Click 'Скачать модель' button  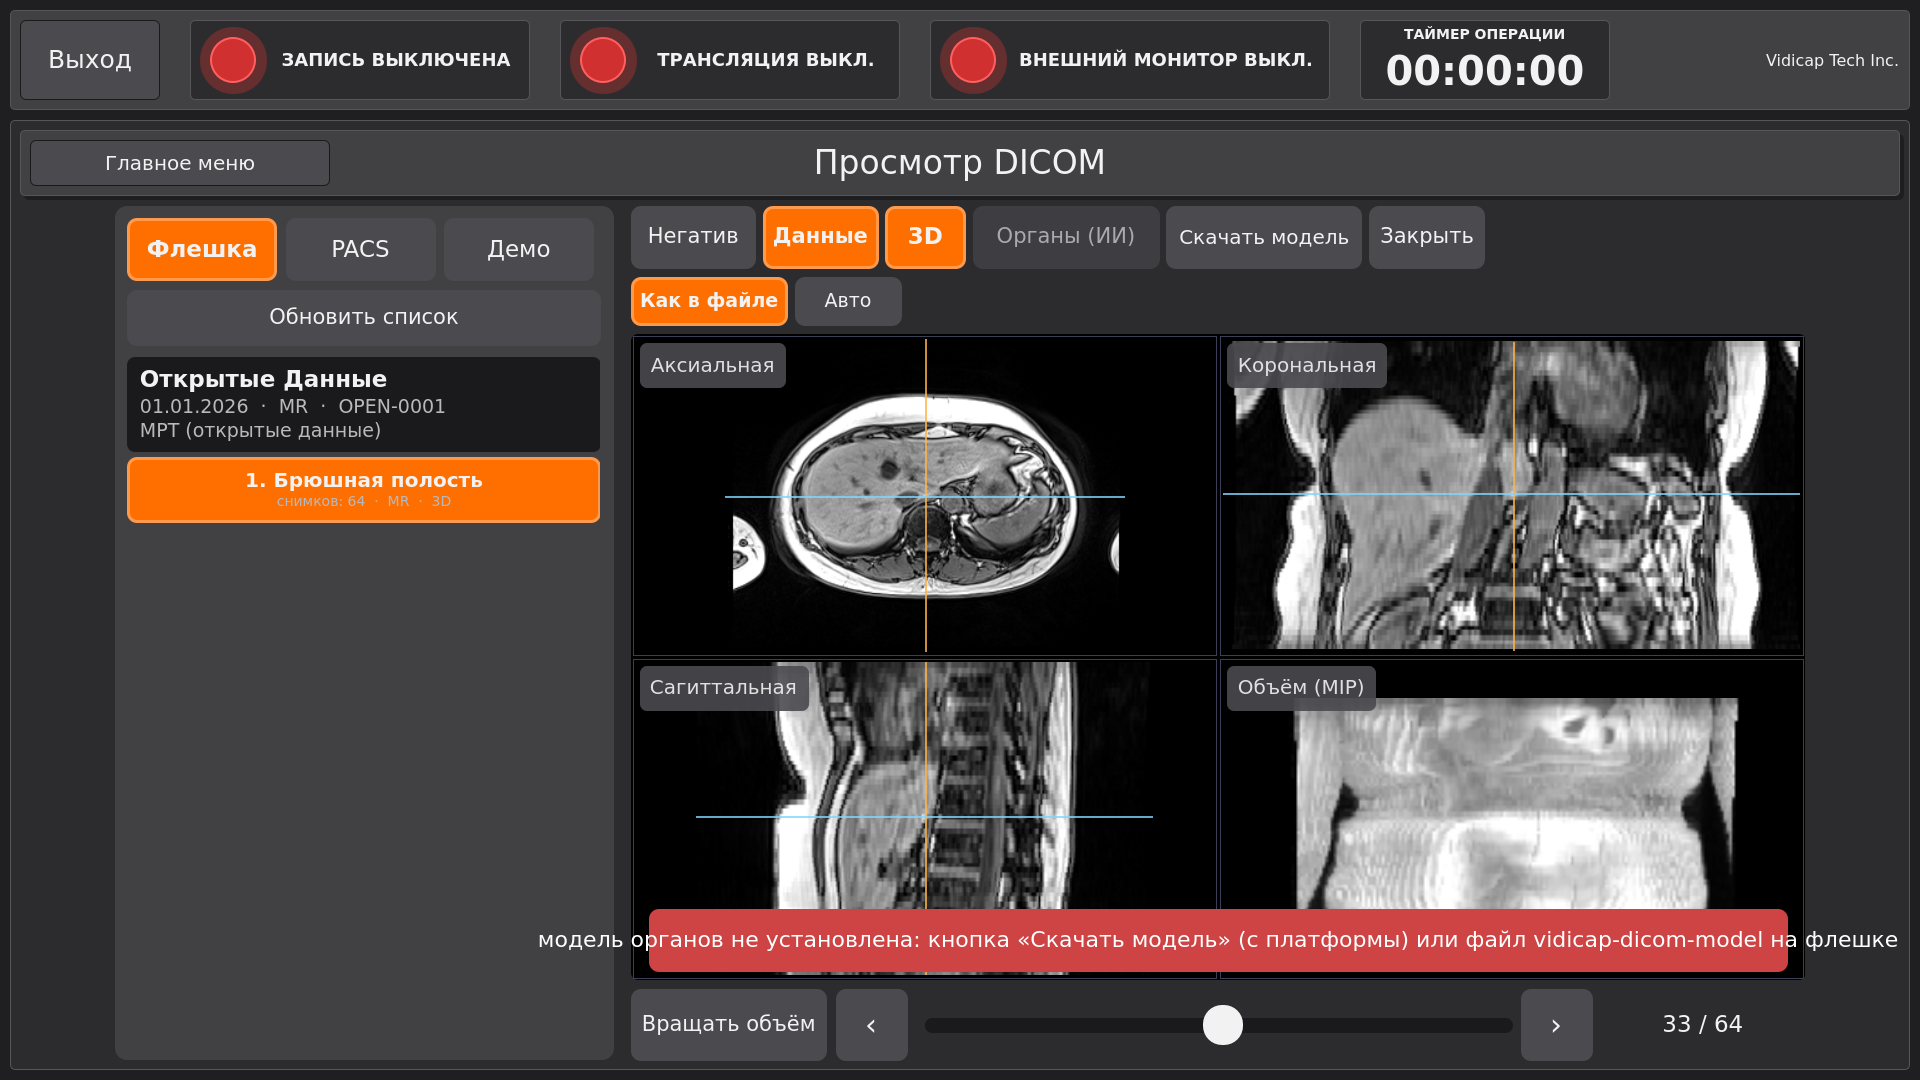tap(1264, 237)
